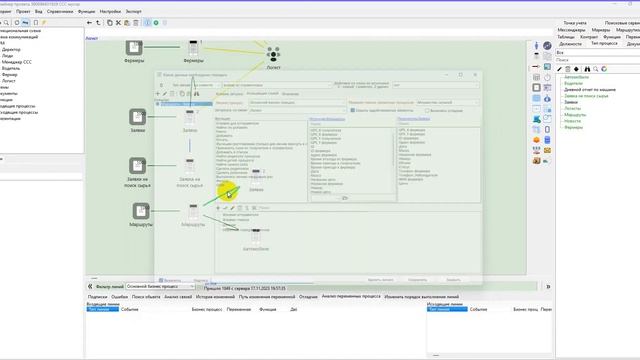Select Менеджер ССС in the left tree

[17, 62]
